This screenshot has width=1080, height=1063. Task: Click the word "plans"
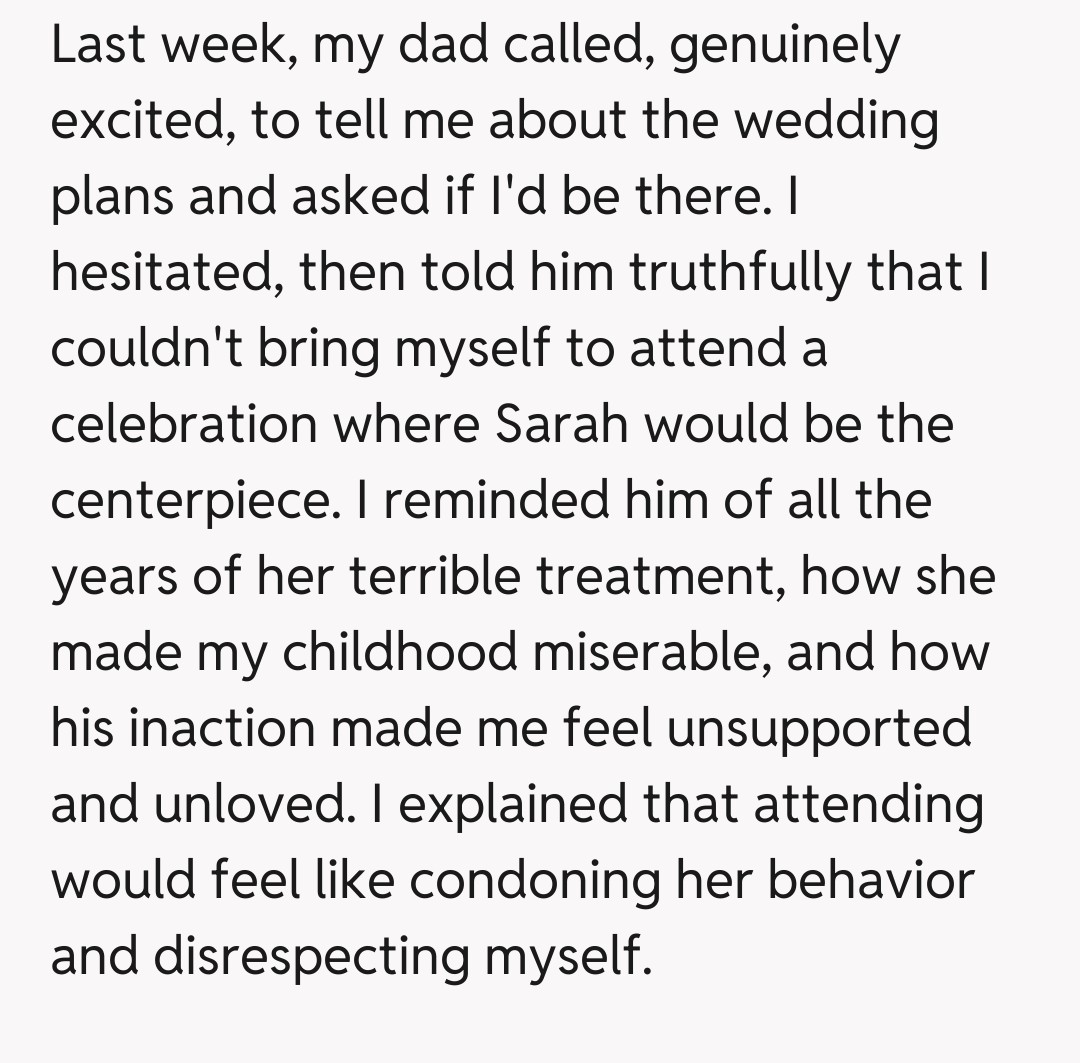[x=111, y=198]
